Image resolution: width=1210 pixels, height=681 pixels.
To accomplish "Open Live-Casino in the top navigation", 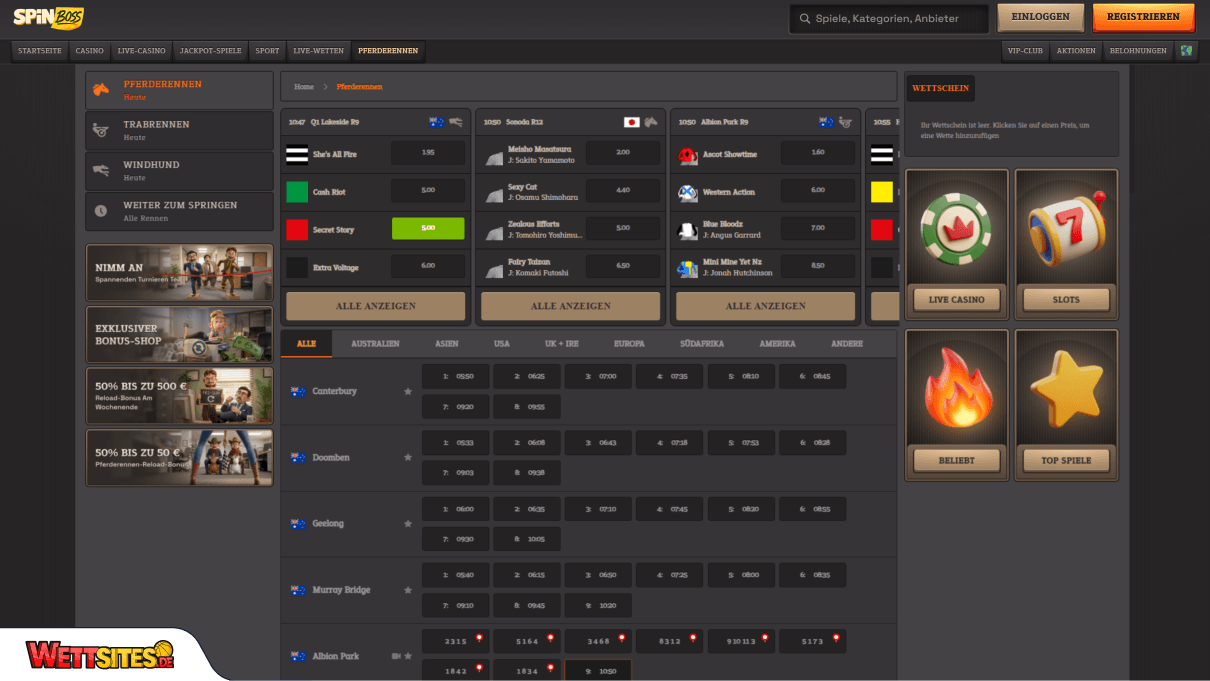I will coord(141,51).
